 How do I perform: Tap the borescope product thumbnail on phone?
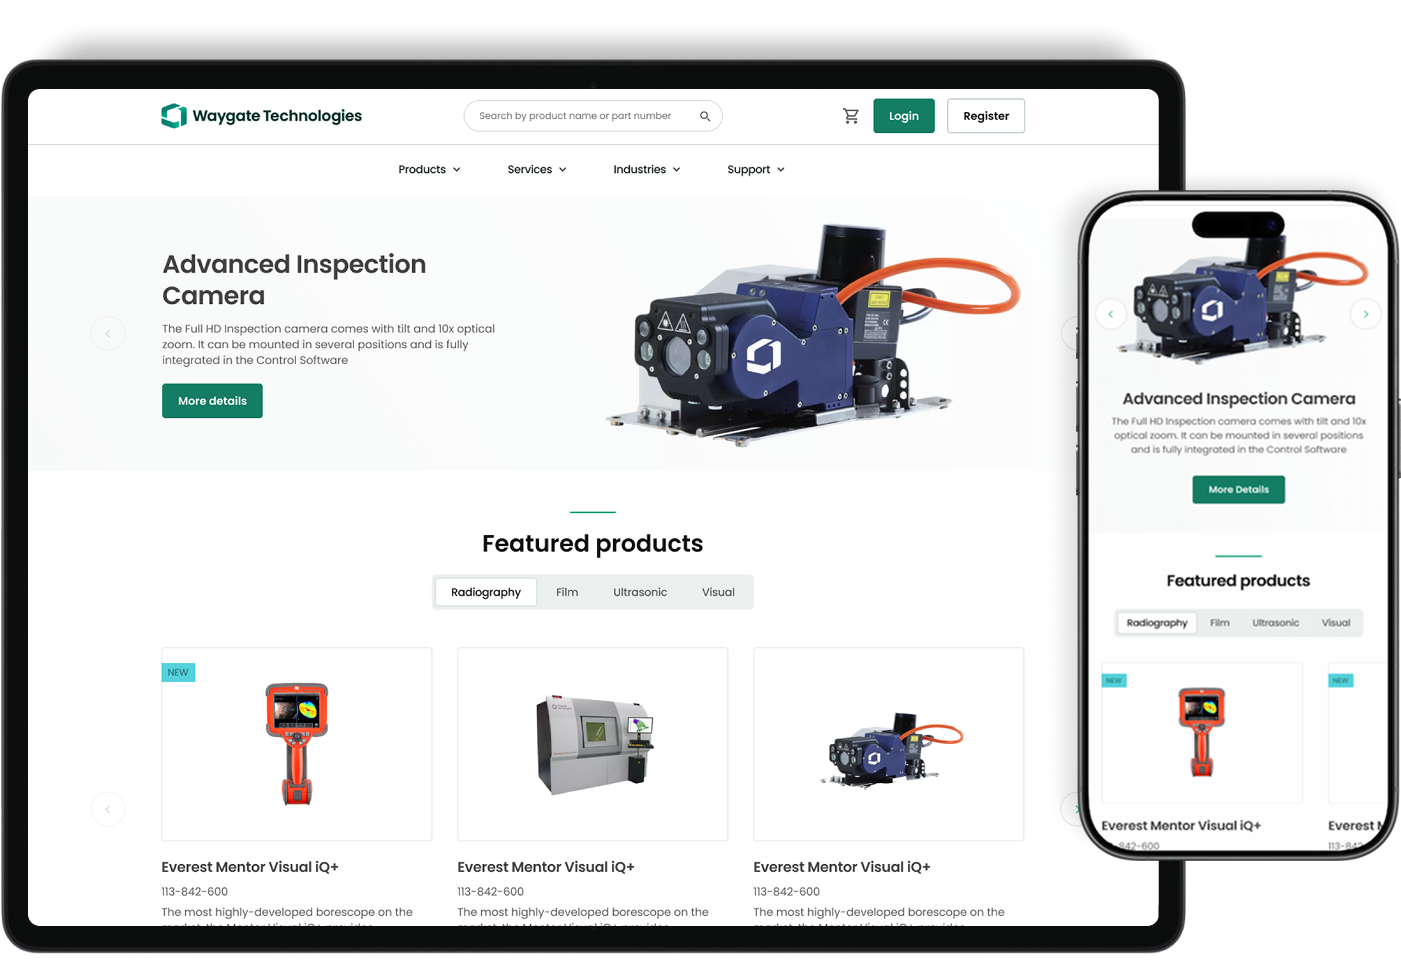pyautogui.click(x=1202, y=733)
